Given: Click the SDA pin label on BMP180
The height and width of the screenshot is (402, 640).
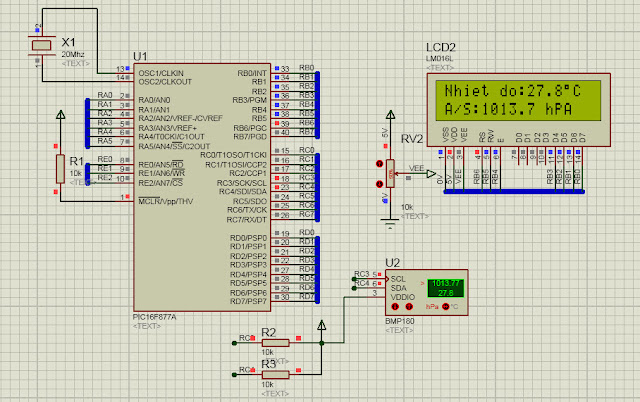Looking at the screenshot, I should pyautogui.click(x=398, y=288).
